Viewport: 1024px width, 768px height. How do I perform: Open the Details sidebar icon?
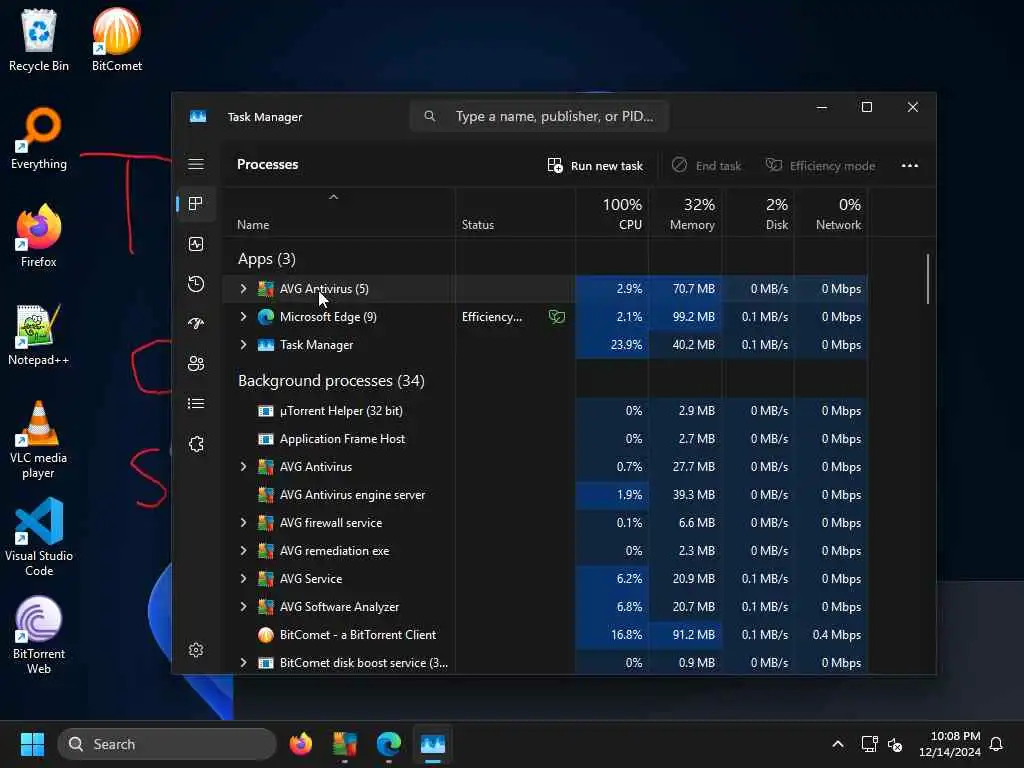coord(196,404)
